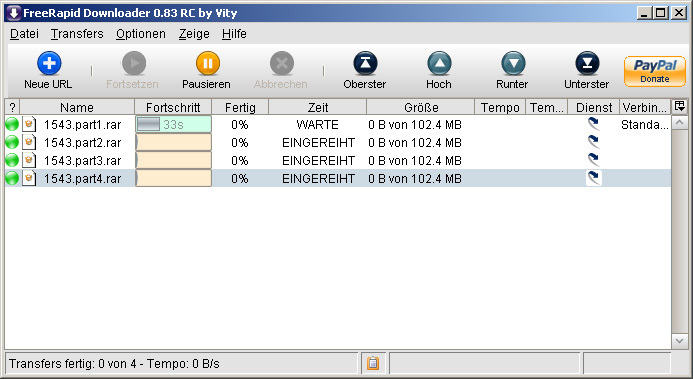The height and width of the screenshot is (379, 693).
Task: Sort by Tempo column header
Action: click(500, 107)
